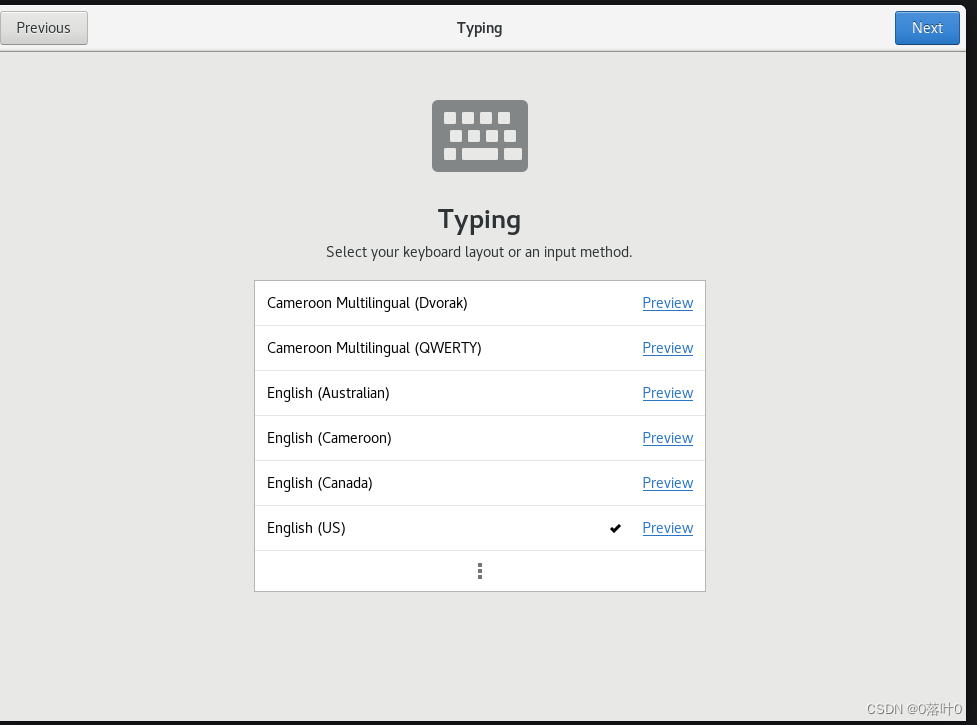Open Preview for English (Australian)
Screen dimensions: 977x725
point(667,393)
